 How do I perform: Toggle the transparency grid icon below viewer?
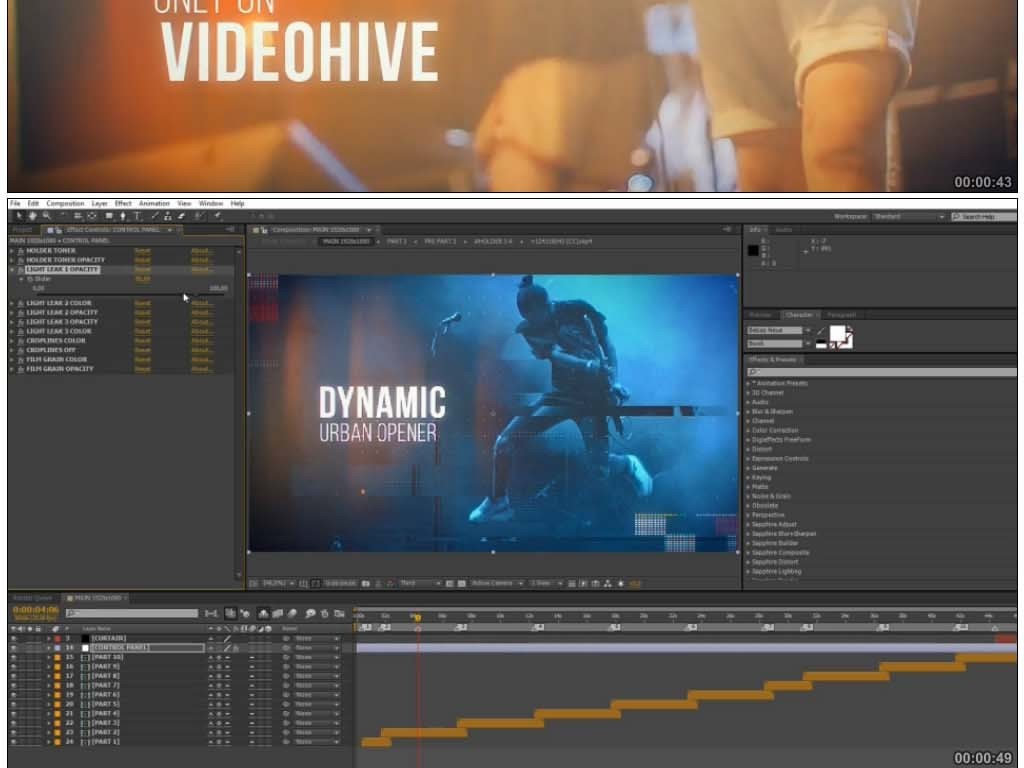coord(462,583)
